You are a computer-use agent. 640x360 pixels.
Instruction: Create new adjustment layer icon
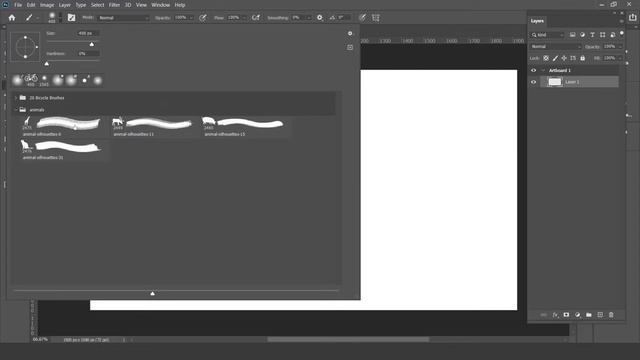578,315
